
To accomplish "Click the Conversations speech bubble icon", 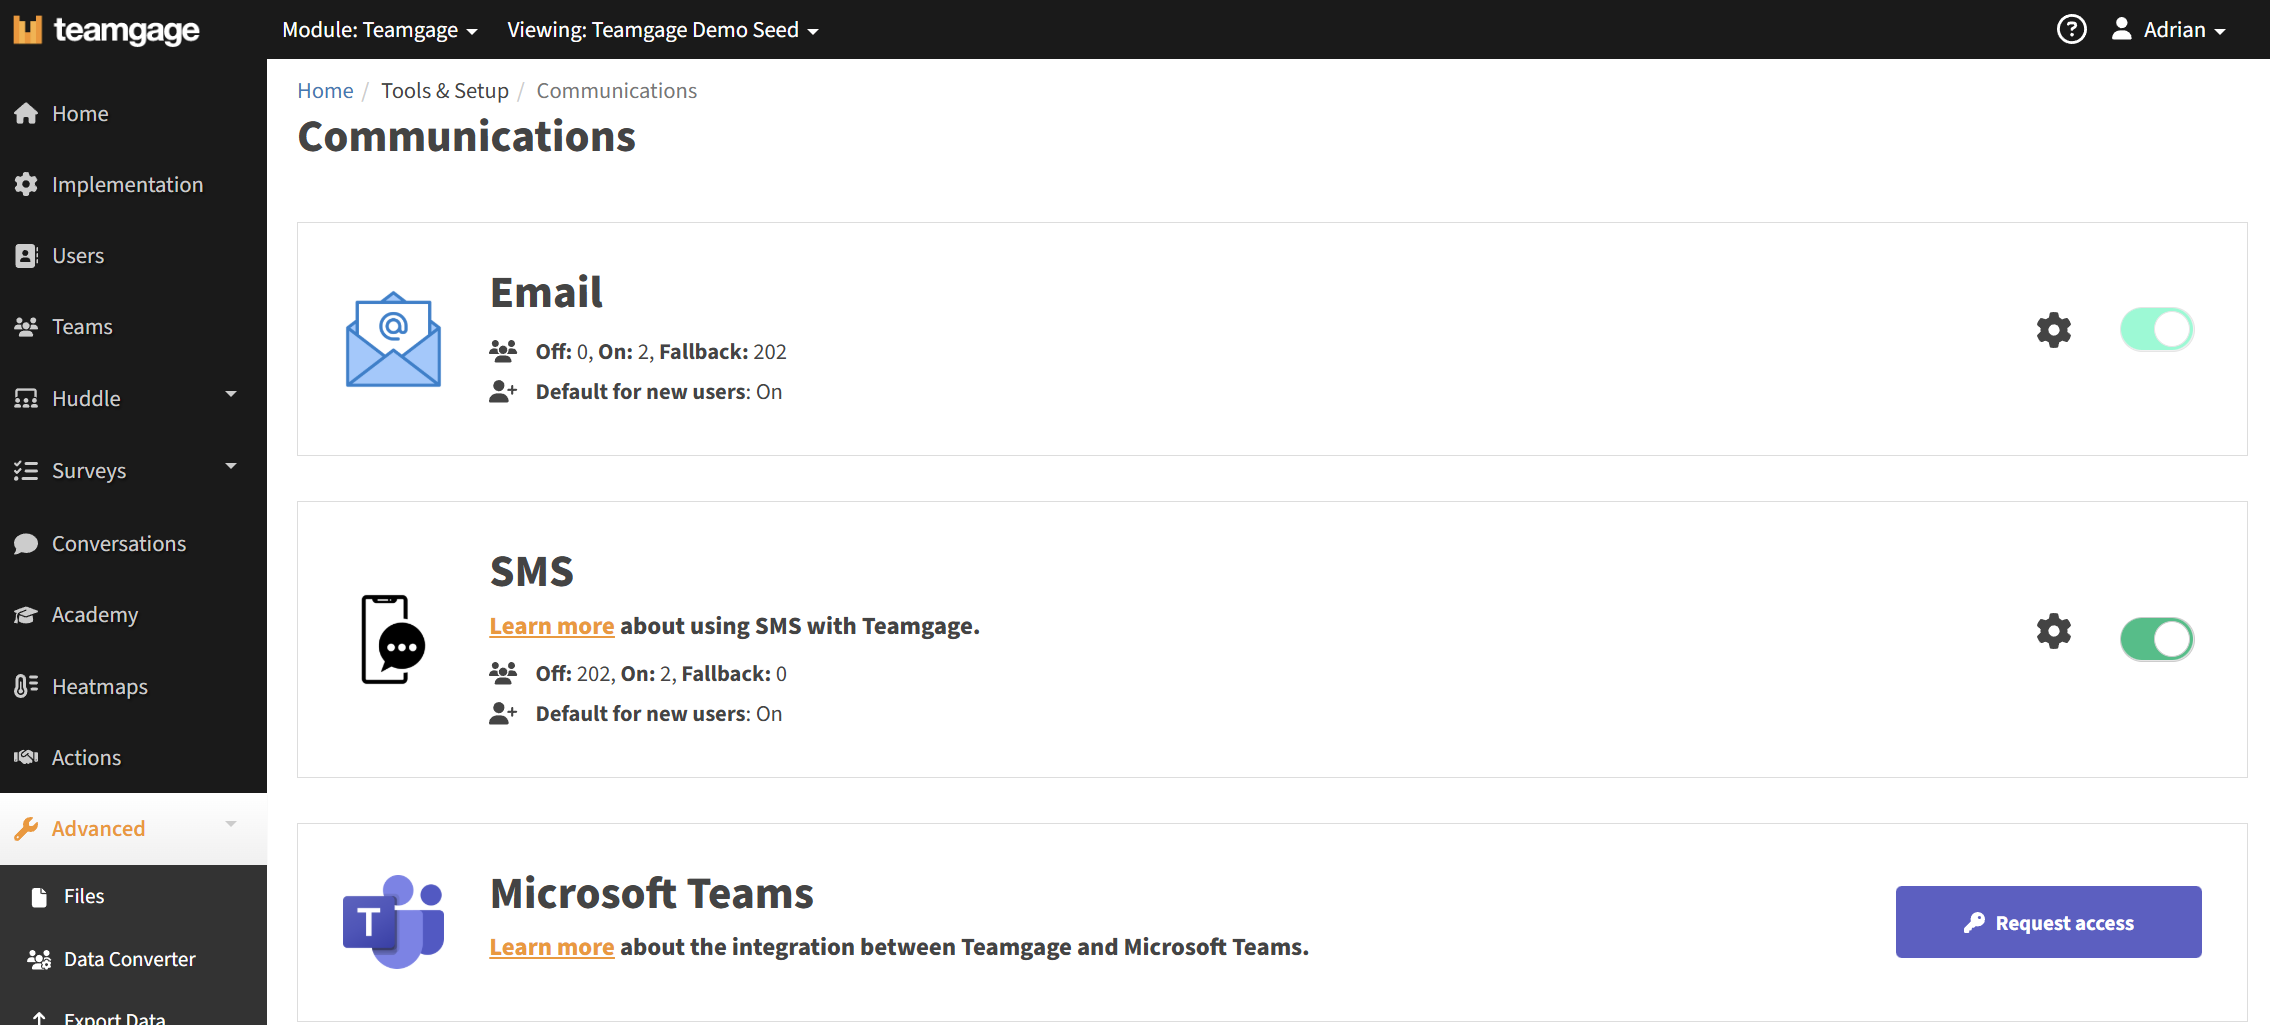I will point(26,543).
